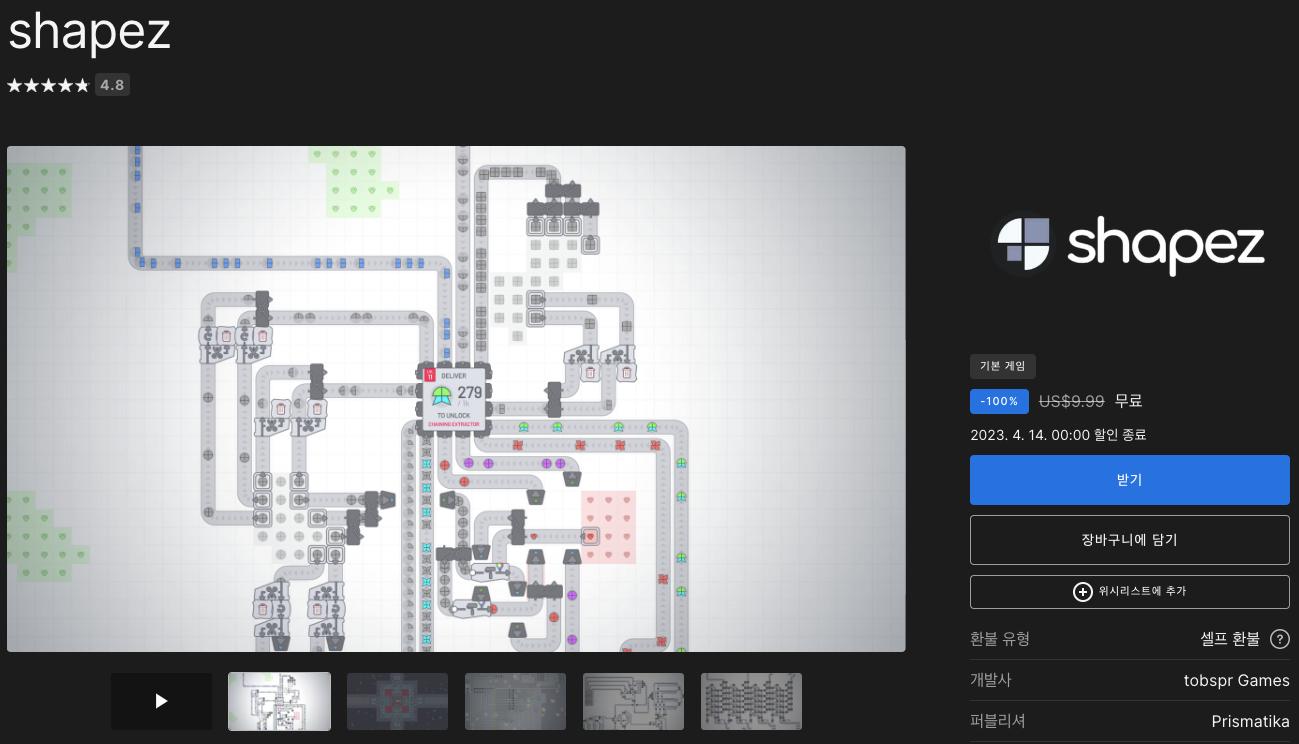Select the white factory screenshot thumbnail
The width and height of the screenshot is (1299, 744).
279,701
